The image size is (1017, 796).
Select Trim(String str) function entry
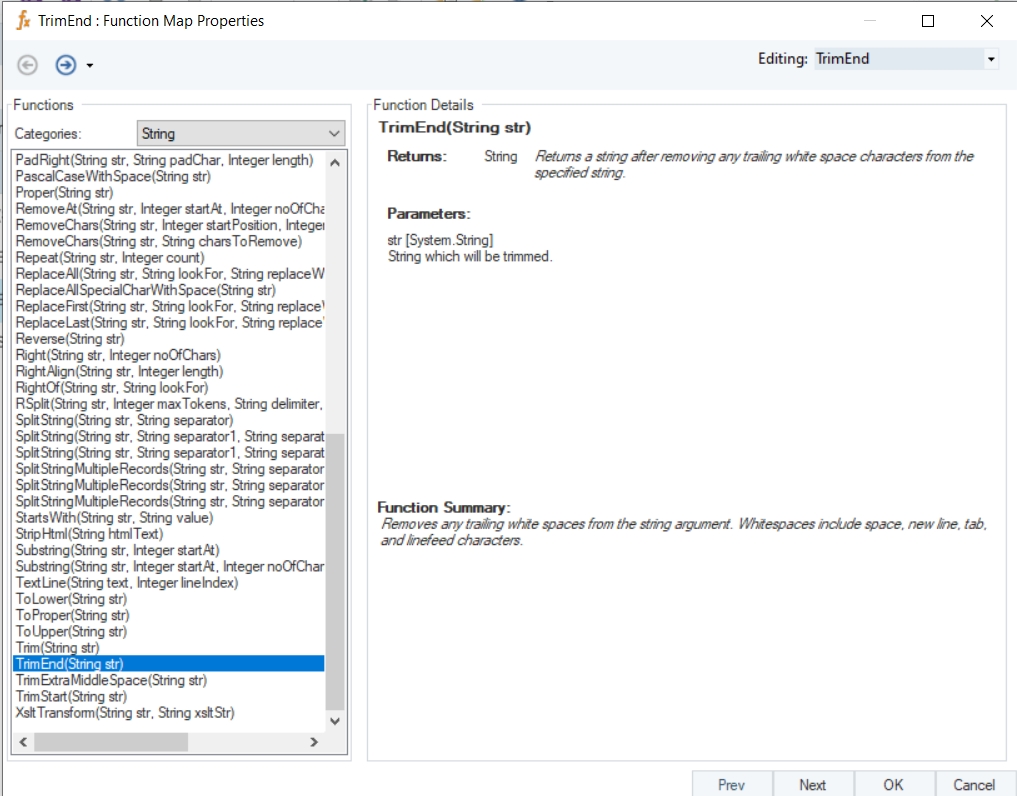click(57, 648)
